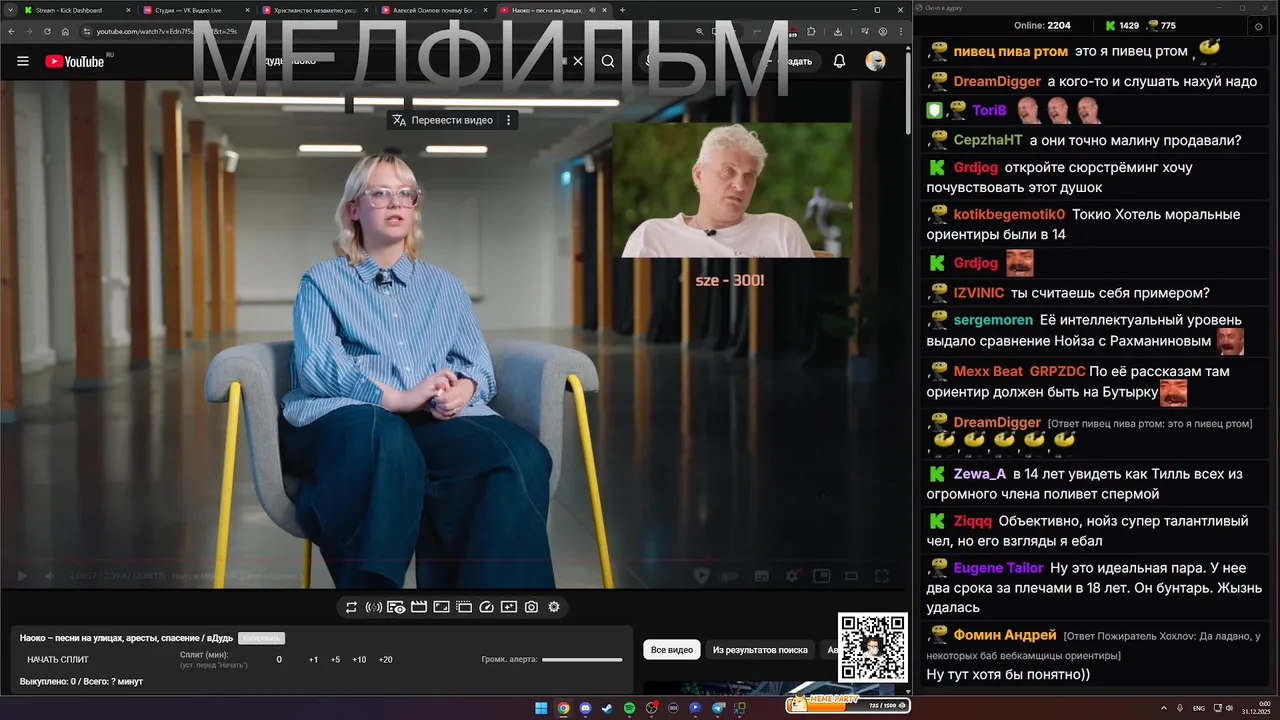1280x720 pixels.
Task: Click the zoom magnifier in address bar
Action: click(x=699, y=31)
